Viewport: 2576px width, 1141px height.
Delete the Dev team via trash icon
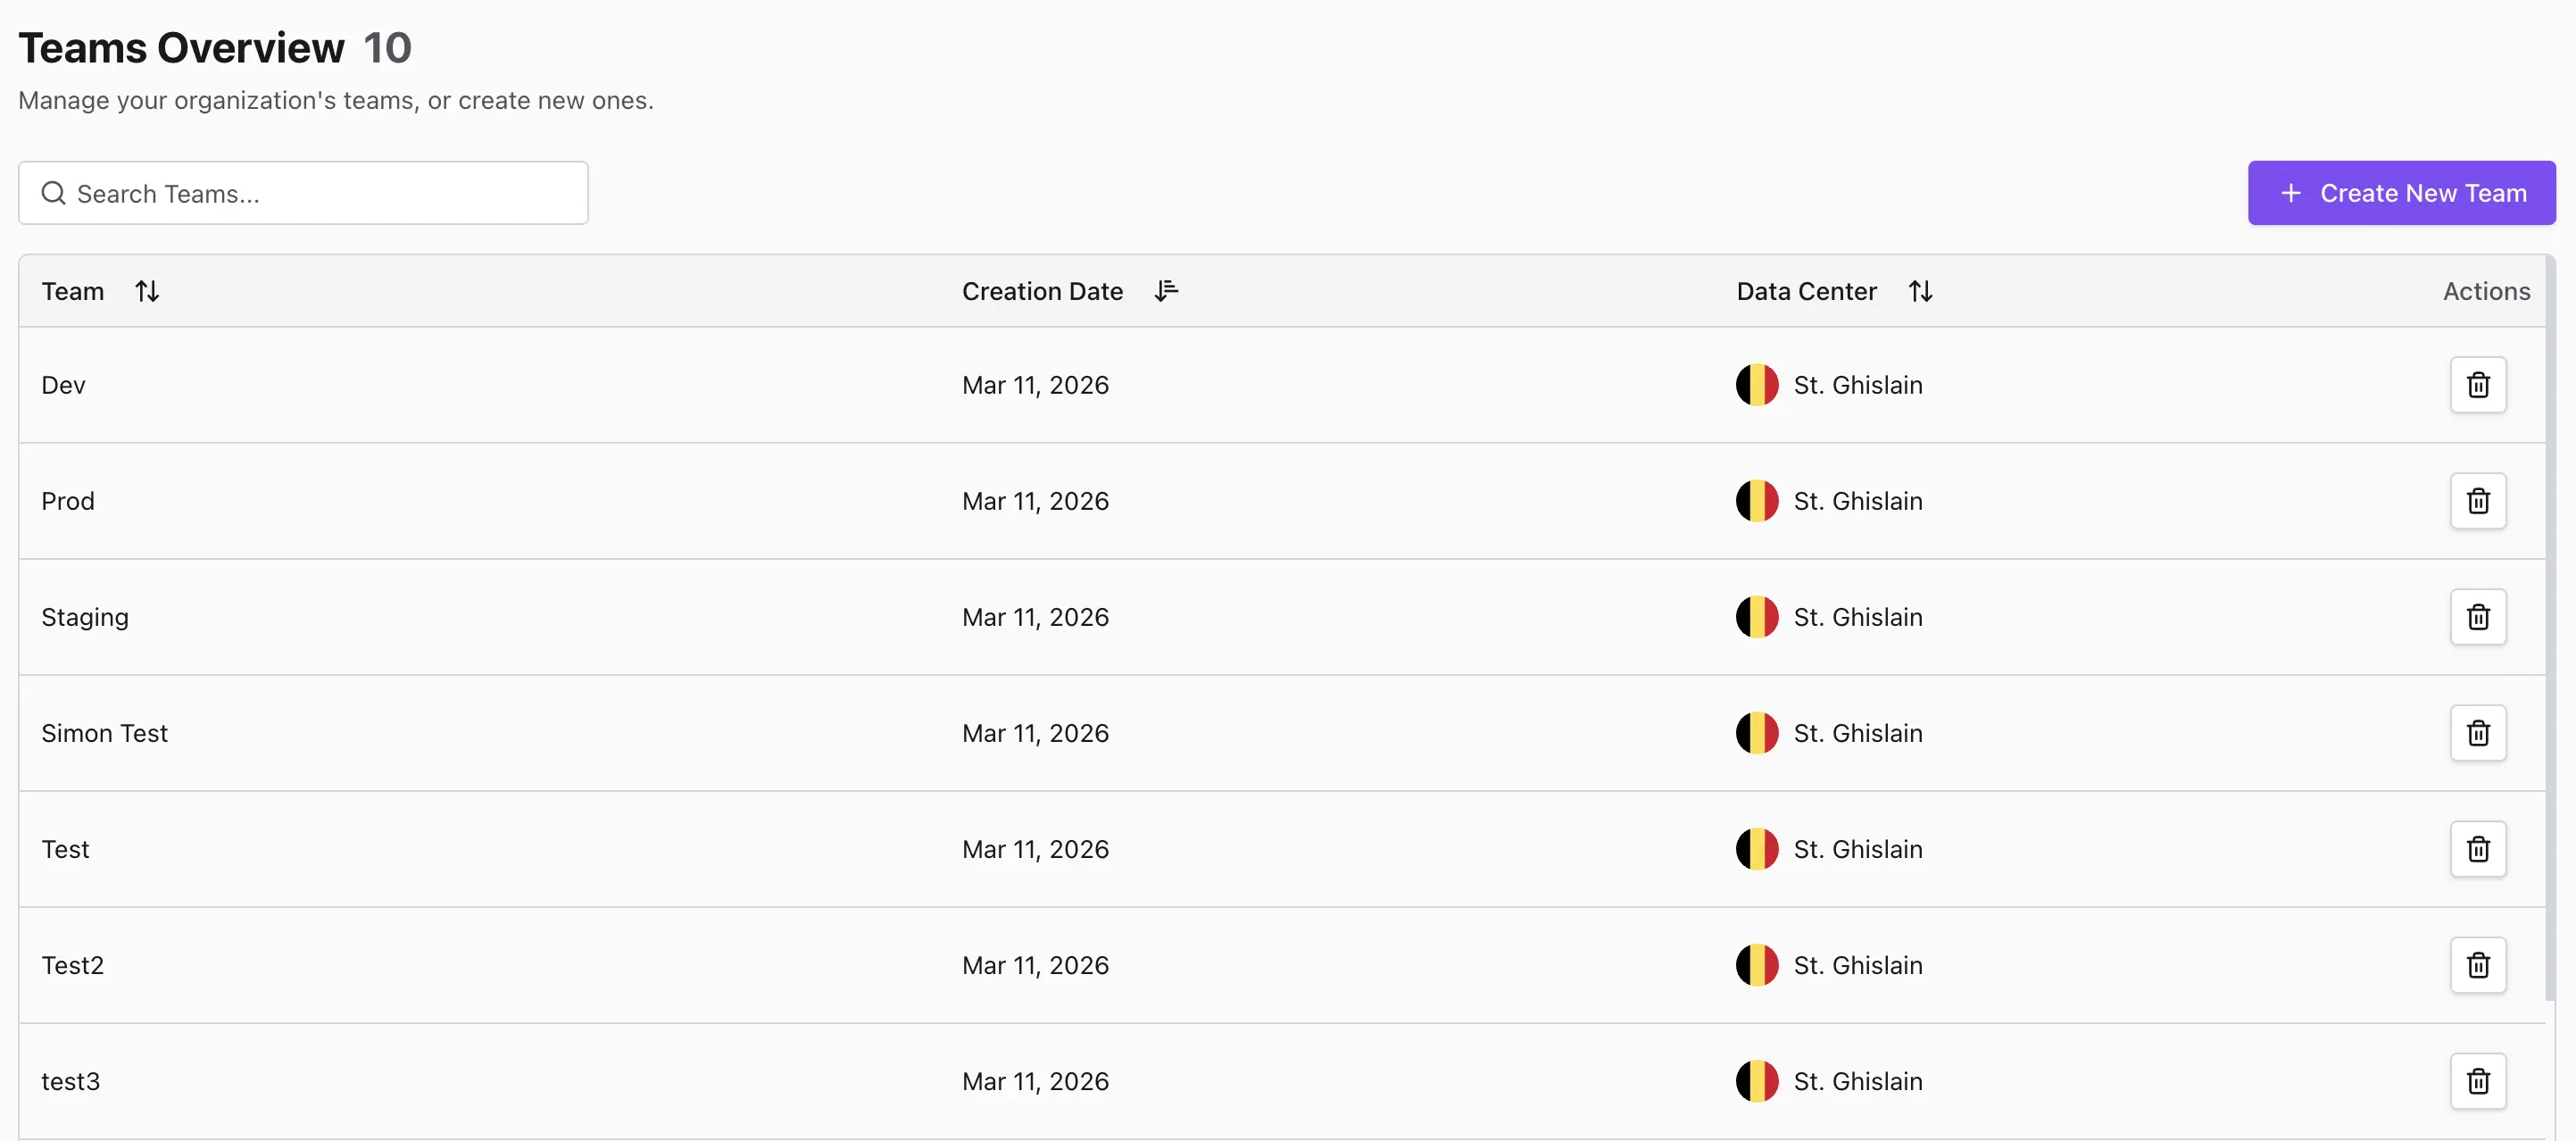pos(2477,385)
